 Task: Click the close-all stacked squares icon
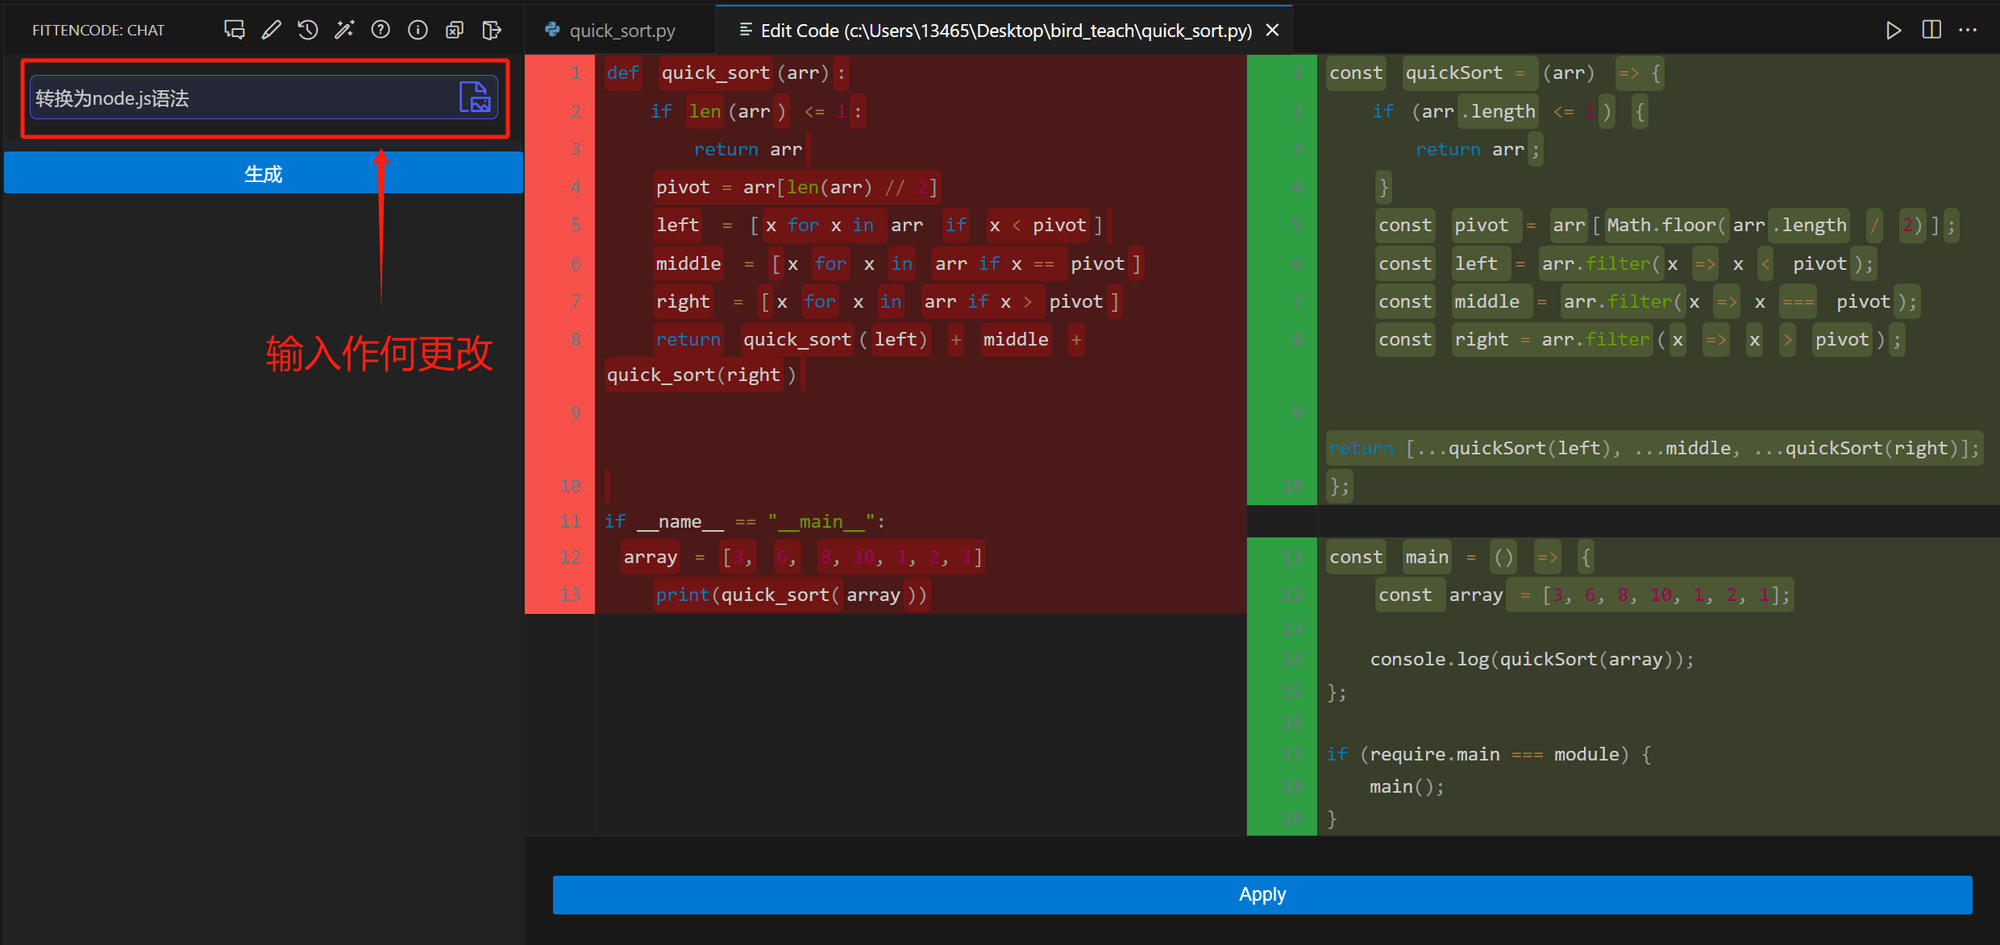(x=455, y=30)
